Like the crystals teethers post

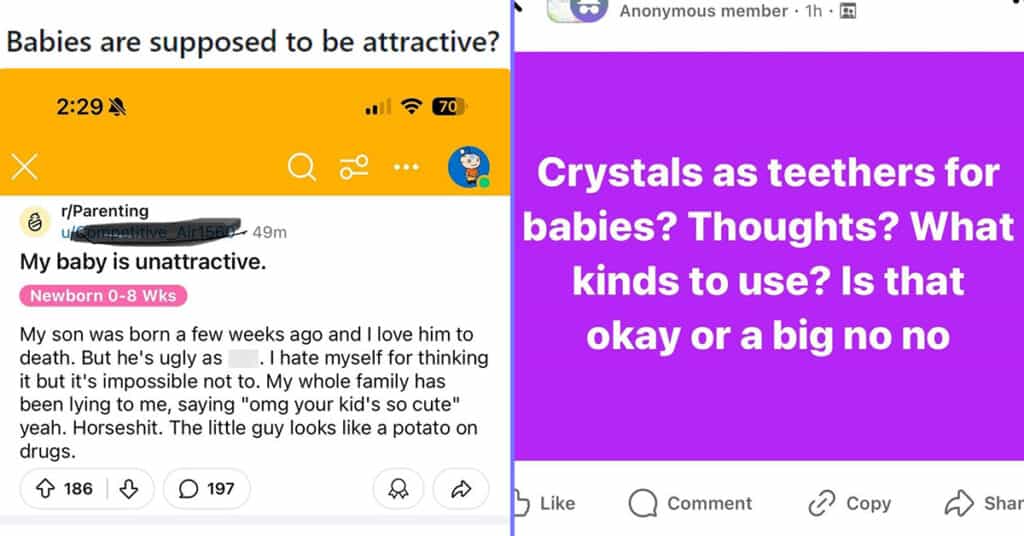tap(546, 503)
